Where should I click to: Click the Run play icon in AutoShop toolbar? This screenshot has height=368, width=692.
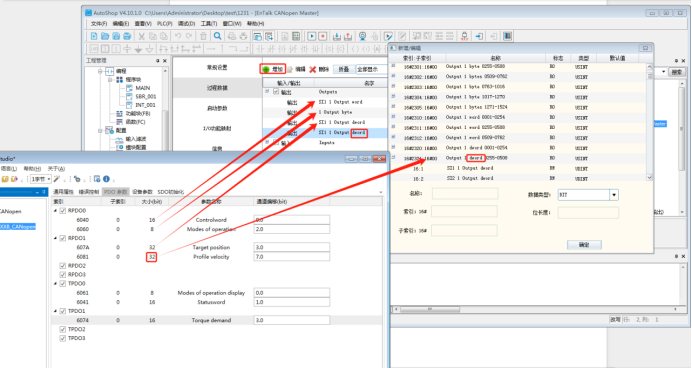312,36
